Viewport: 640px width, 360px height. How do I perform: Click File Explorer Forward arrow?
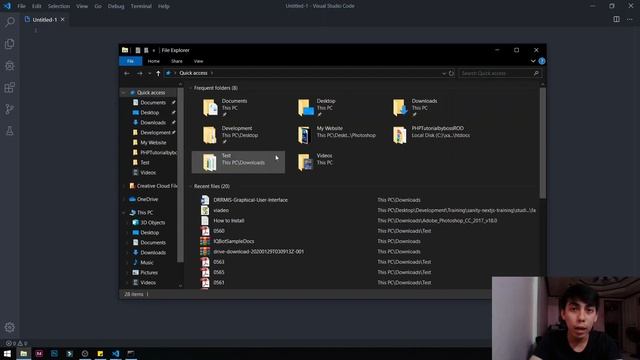(x=140, y=73)
